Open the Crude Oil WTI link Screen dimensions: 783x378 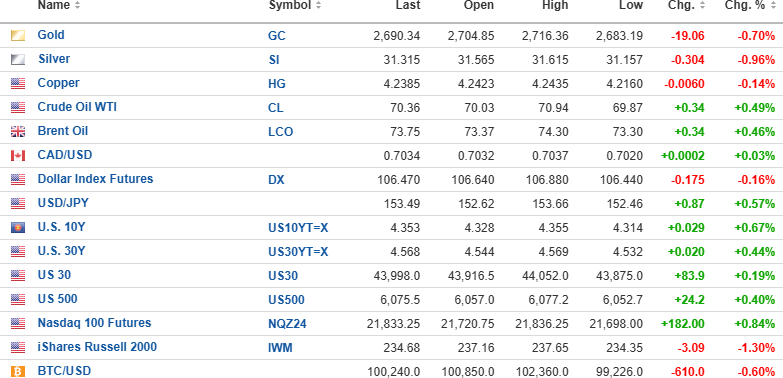(x=77, y=107)
